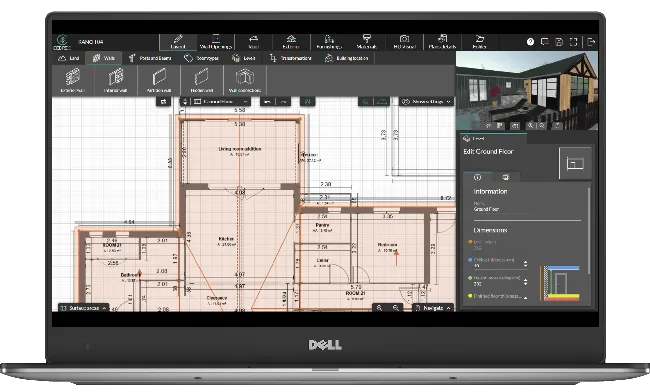The height and width of the screenshot is (392, 650).
Task: Open the comments chat icon
Action: click(545, 42)
